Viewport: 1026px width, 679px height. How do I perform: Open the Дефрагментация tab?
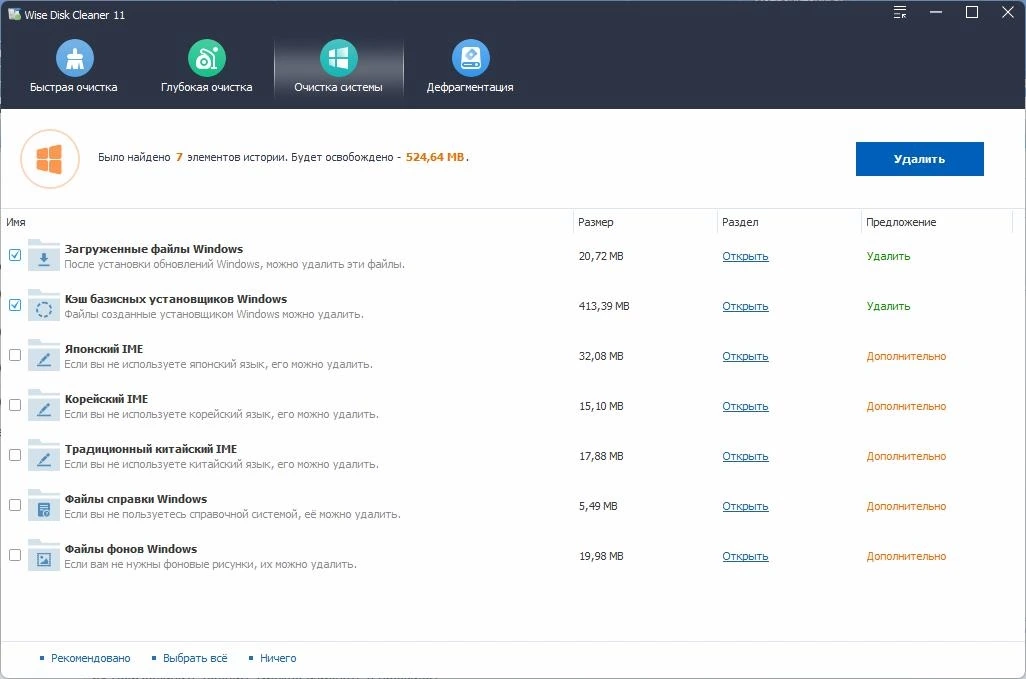coord(470,67)
